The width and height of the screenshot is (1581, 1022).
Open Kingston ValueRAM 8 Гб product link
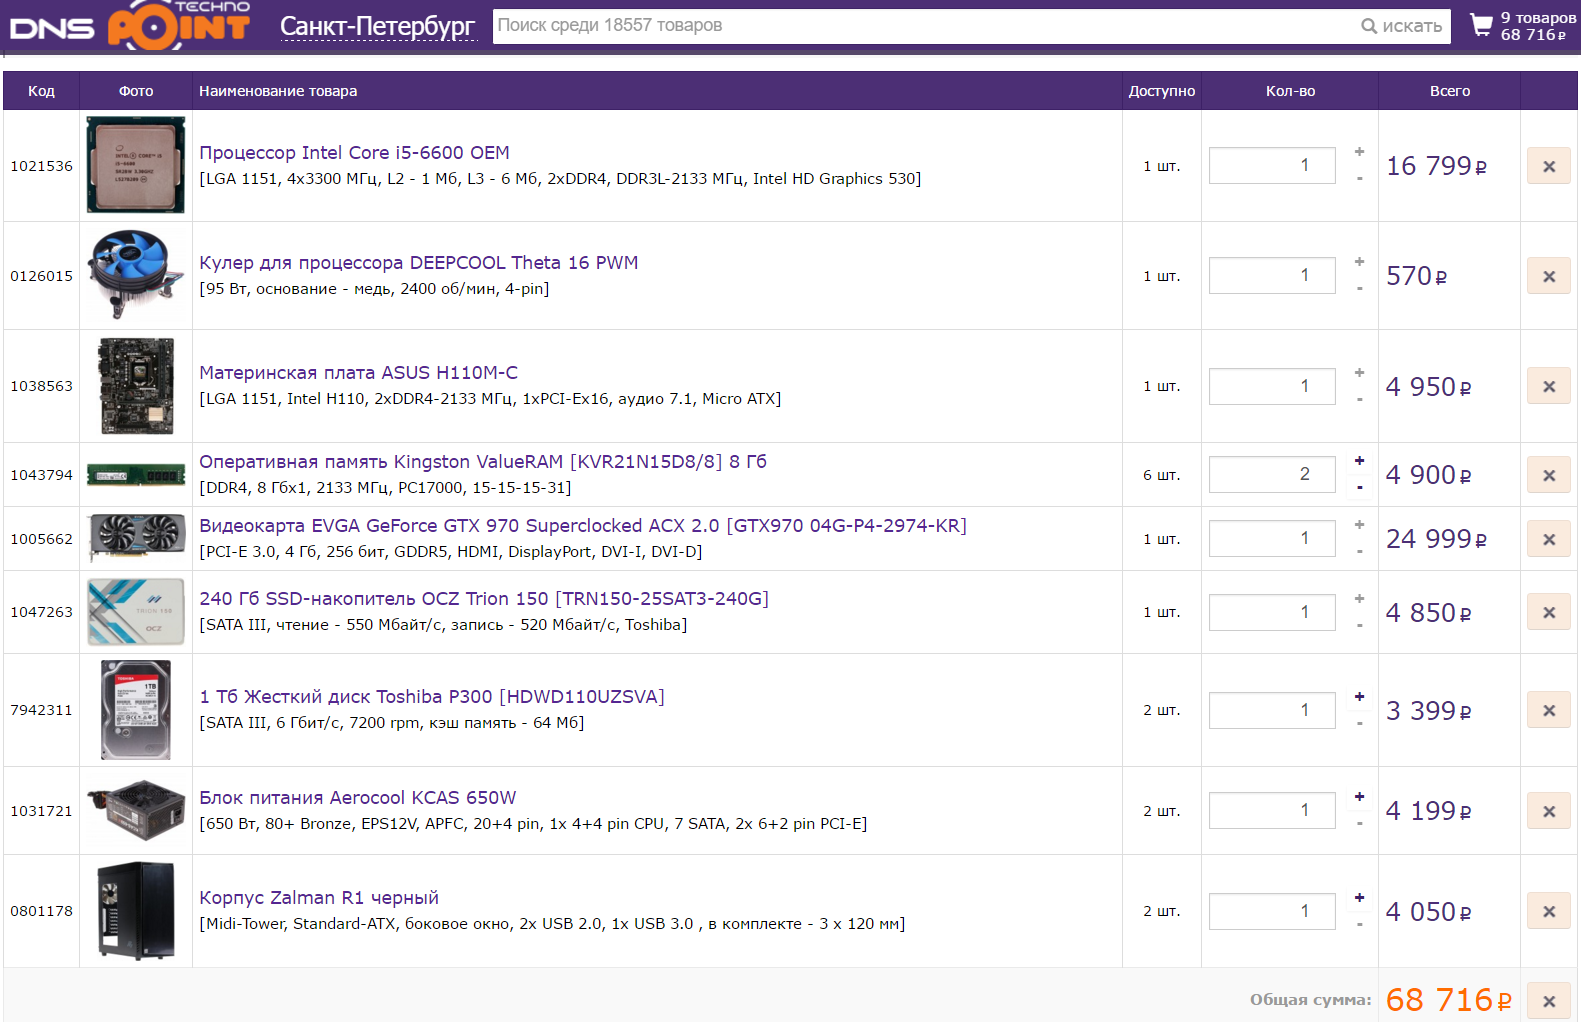click(483, 462)
